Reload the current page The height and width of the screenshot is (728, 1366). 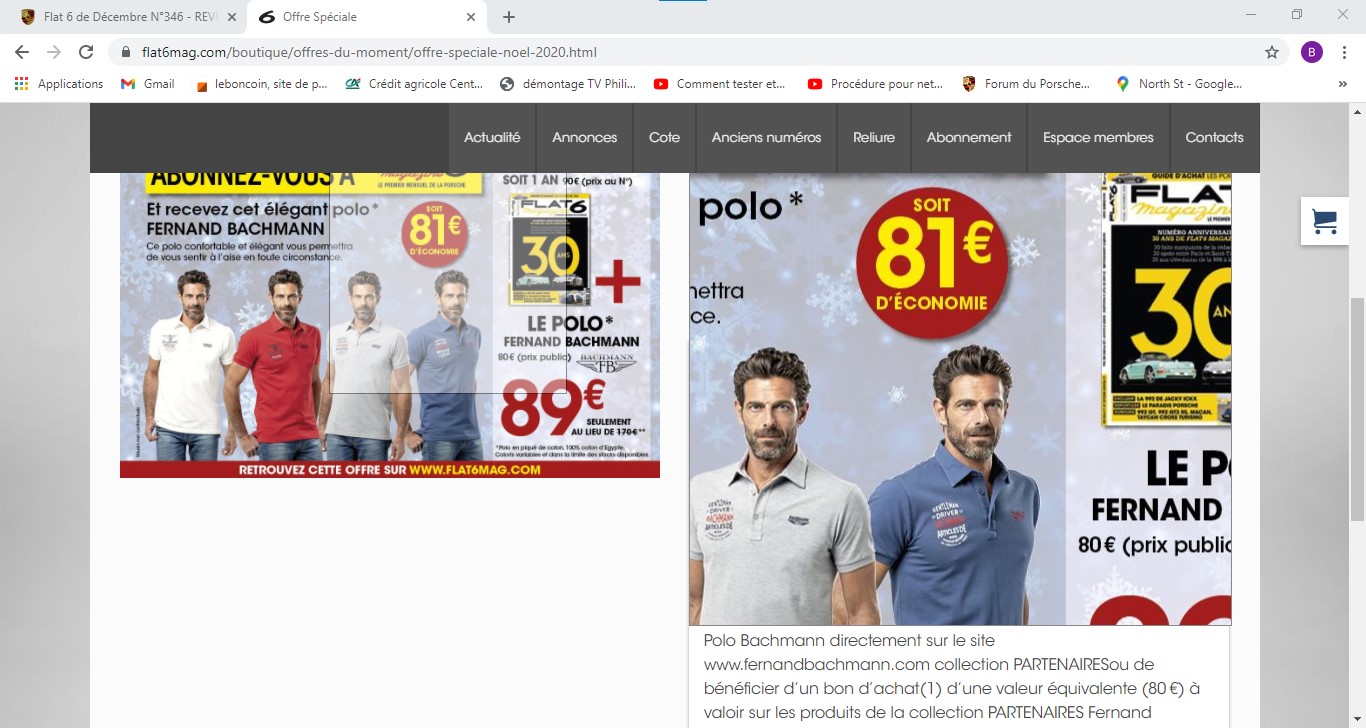pyautogui.click(x=86, y=52)
